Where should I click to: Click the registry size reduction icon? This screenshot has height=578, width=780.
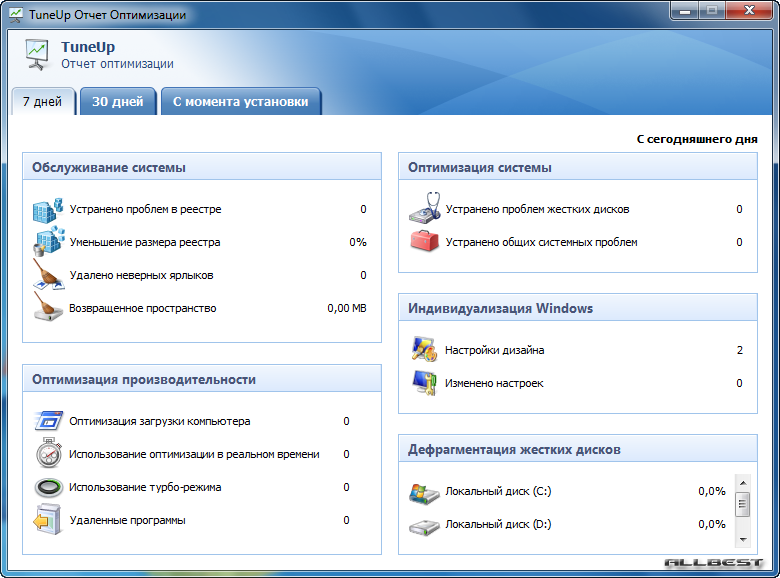[x=48, y=242]
